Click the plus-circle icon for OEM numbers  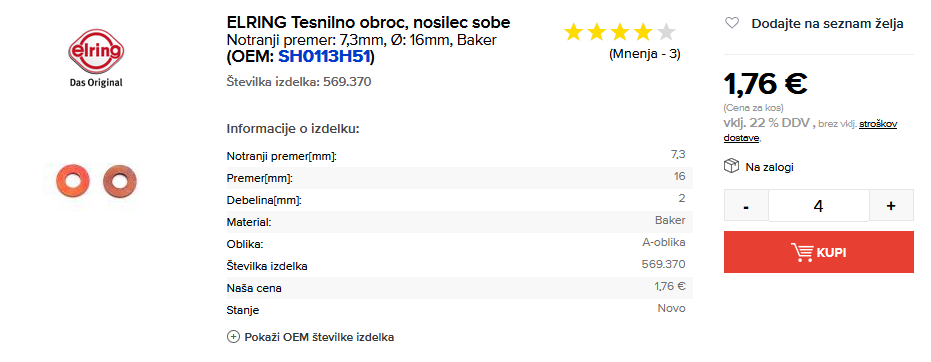233,337
